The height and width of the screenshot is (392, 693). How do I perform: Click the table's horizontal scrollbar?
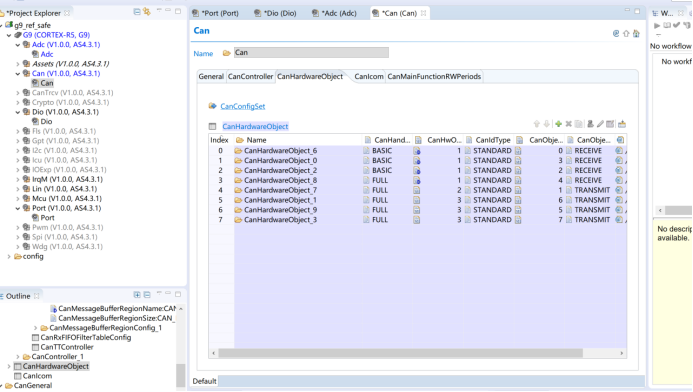click(x=400, y=353)
